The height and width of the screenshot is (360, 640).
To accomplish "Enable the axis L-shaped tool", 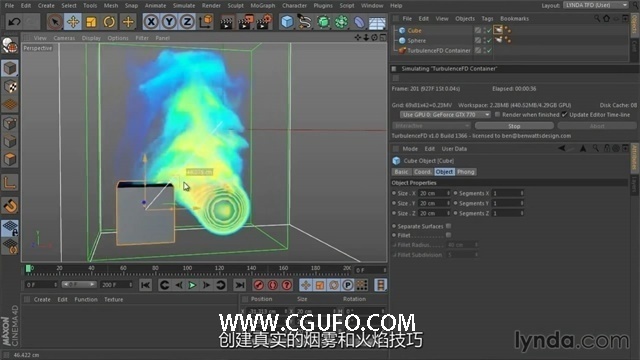I will pos(10,182).
